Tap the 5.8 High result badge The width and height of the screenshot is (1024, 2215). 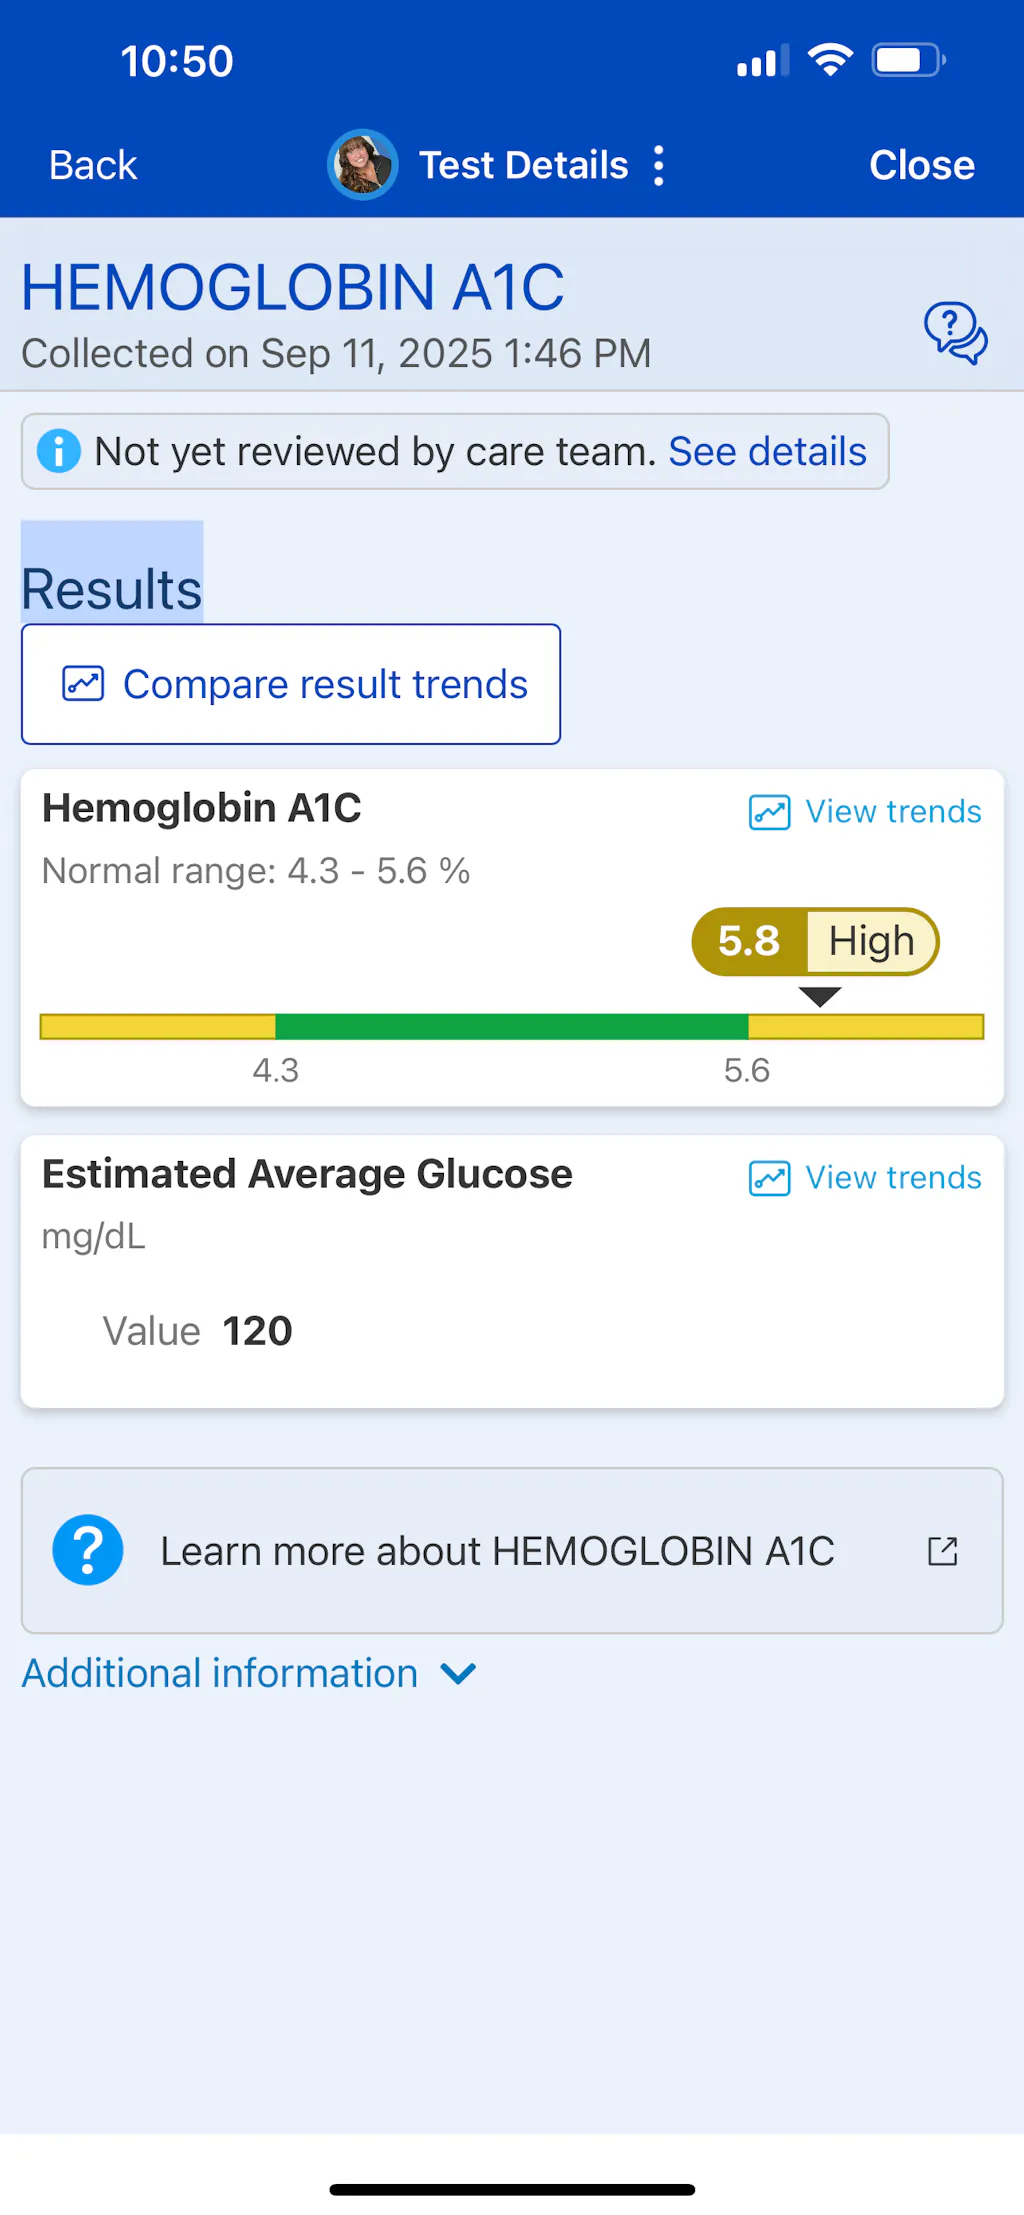click(815, 941)
